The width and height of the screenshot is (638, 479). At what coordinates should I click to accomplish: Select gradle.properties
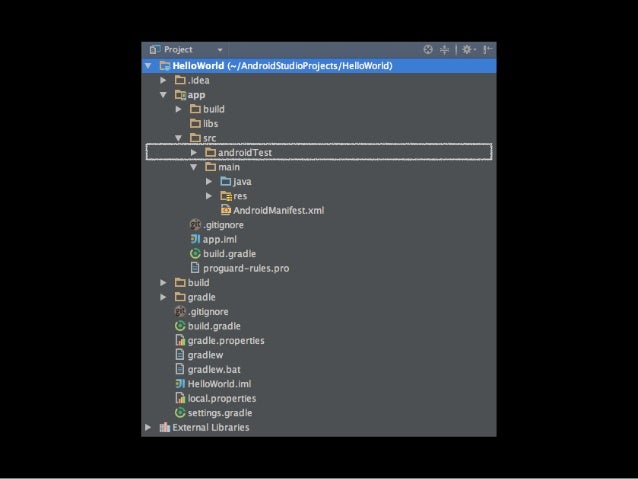coord(226,341)
